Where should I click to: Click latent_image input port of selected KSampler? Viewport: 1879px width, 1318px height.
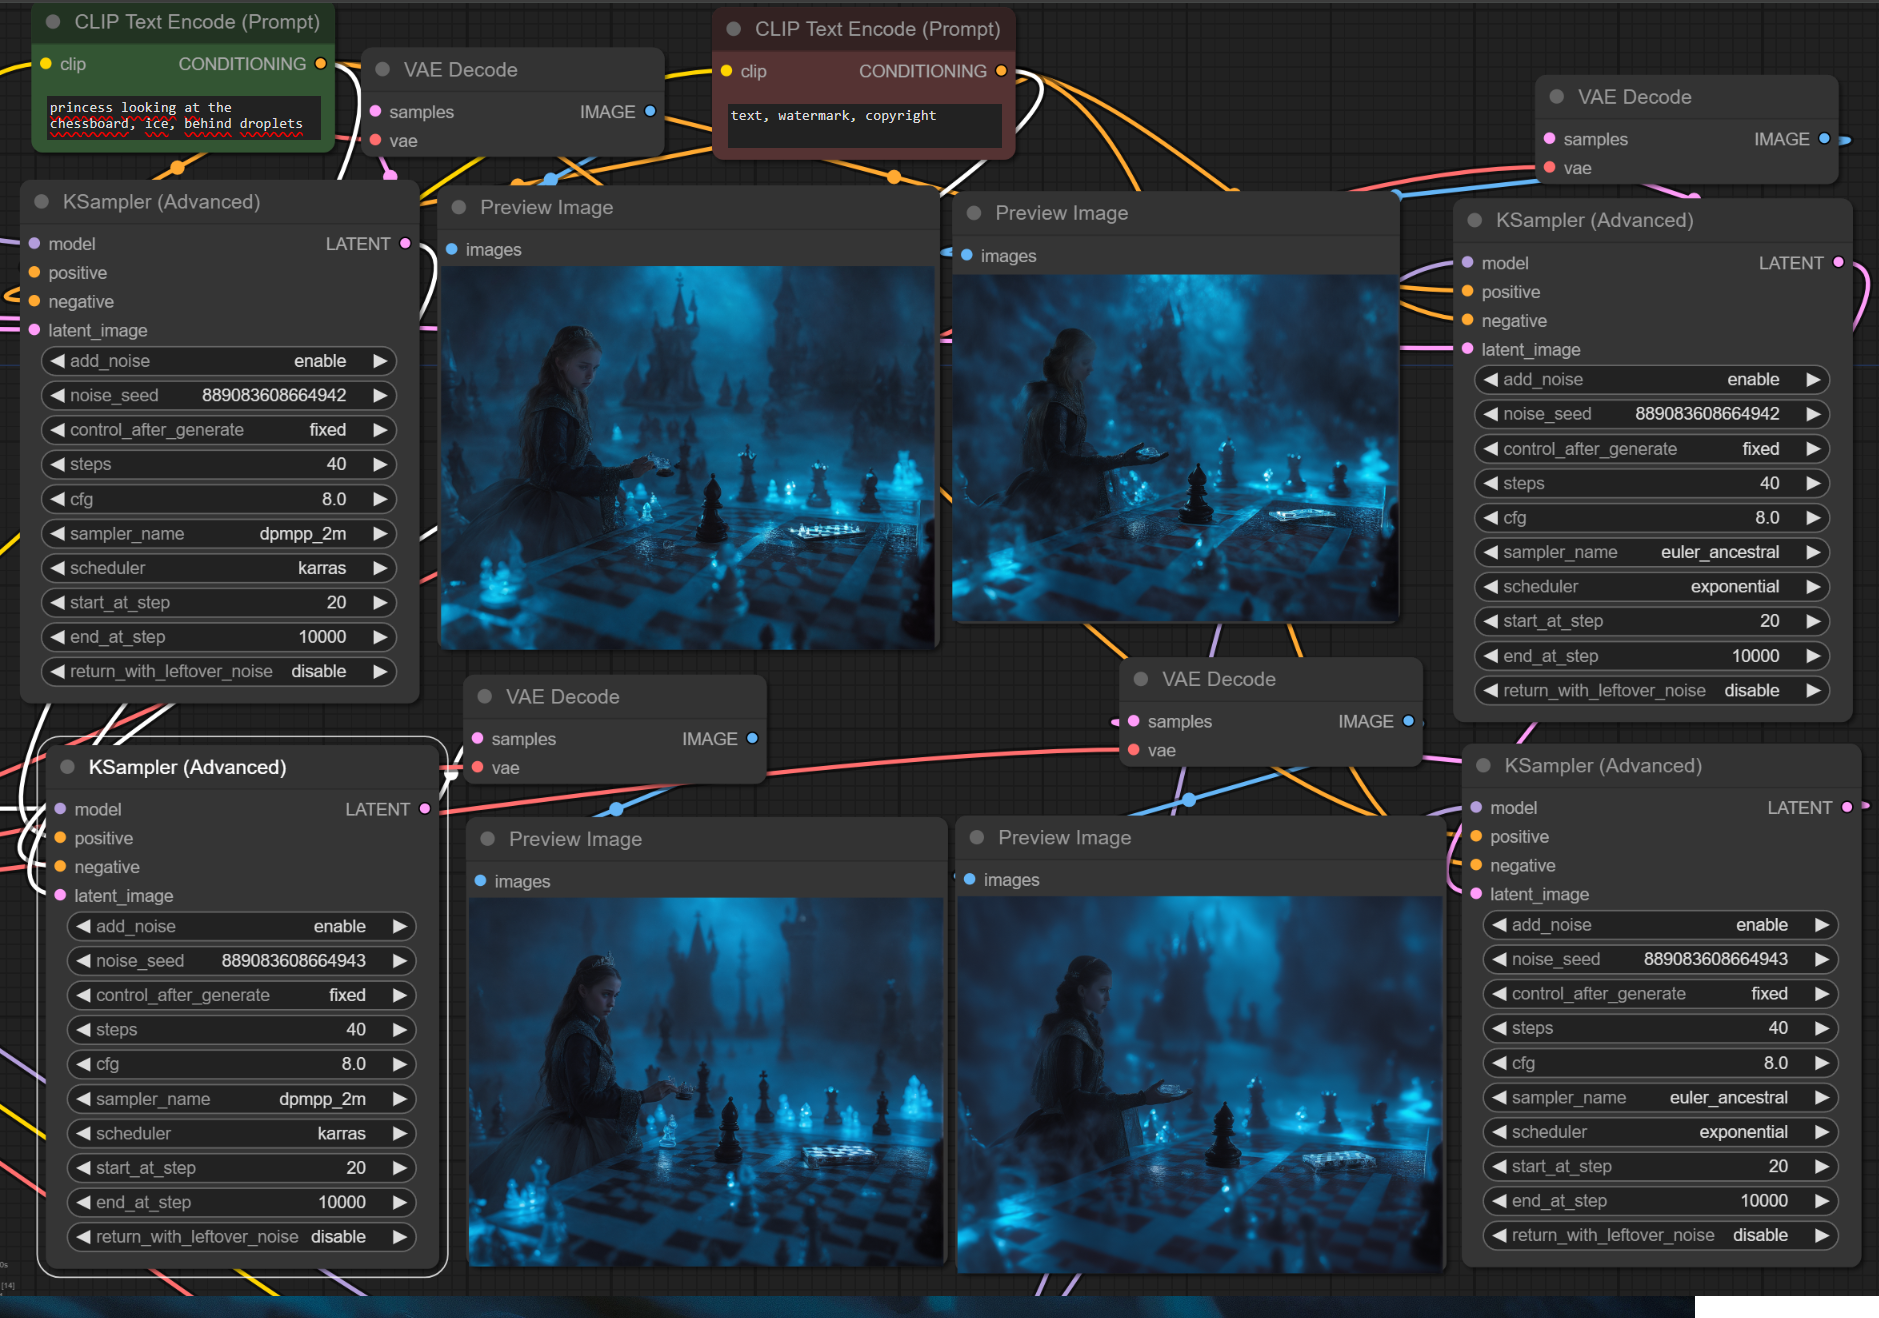pos(61,896)
